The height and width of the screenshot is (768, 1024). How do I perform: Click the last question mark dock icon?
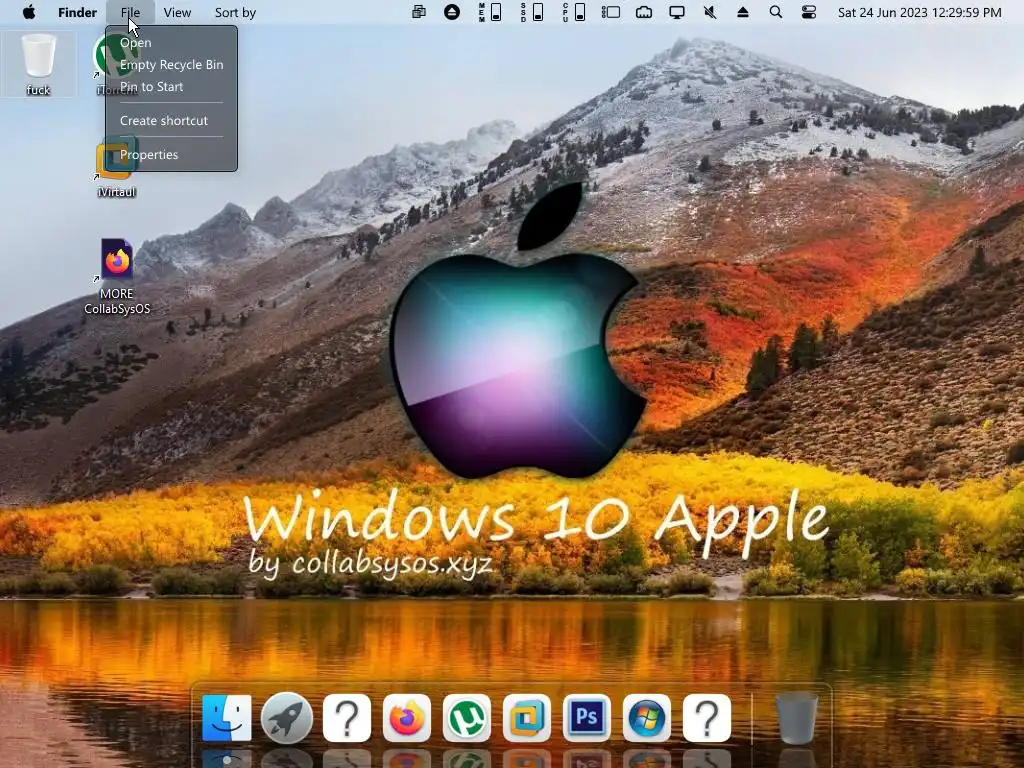click(x=707, y=718)
